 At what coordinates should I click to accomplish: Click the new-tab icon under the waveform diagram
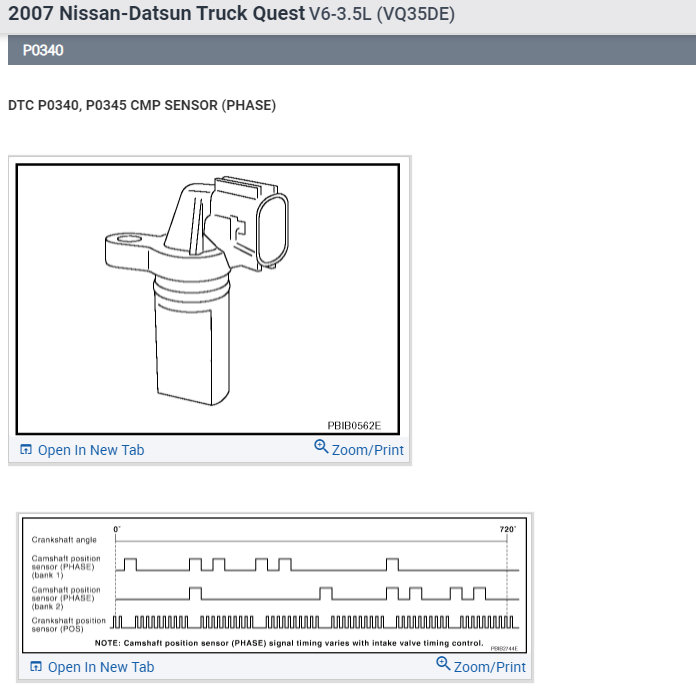point(36,666)
